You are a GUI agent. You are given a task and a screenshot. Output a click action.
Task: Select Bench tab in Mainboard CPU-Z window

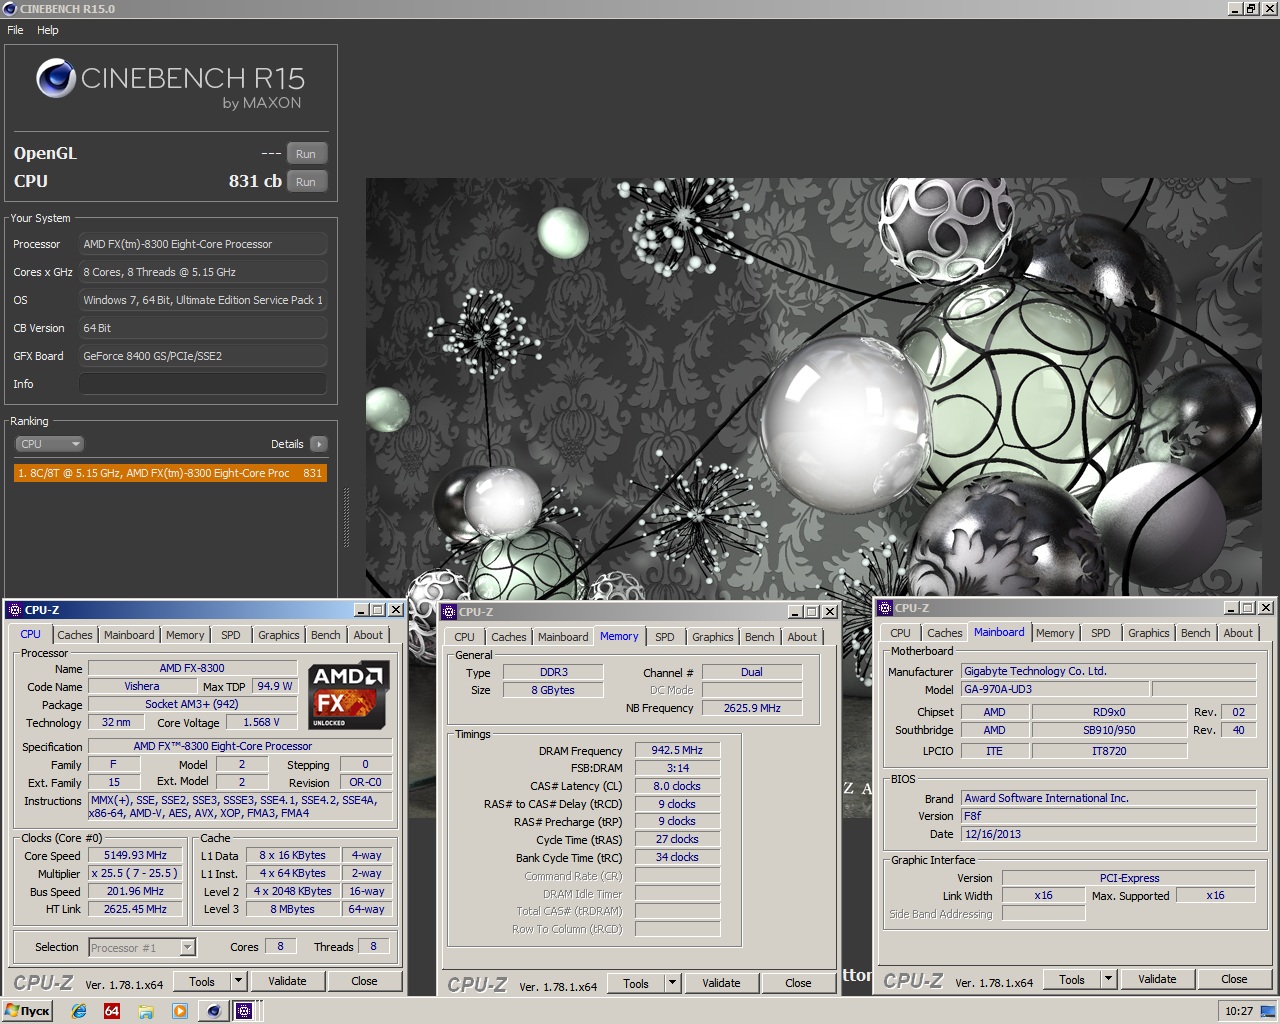click(x=1195, y=633)
